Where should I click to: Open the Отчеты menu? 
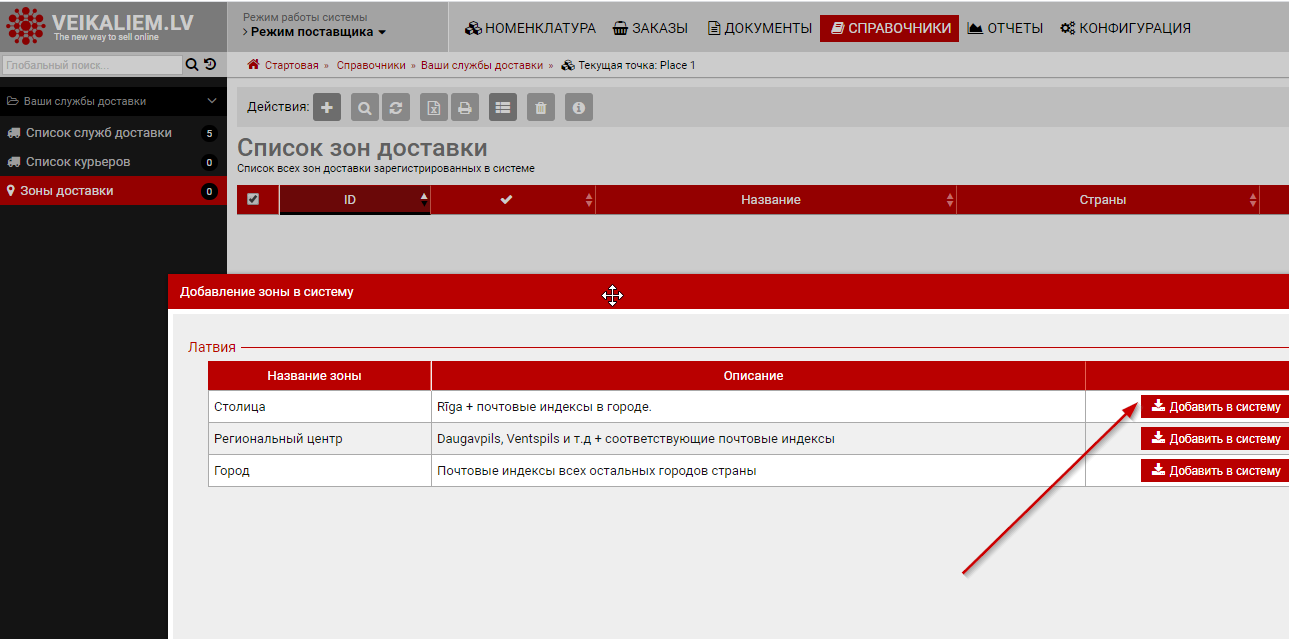1005,28
